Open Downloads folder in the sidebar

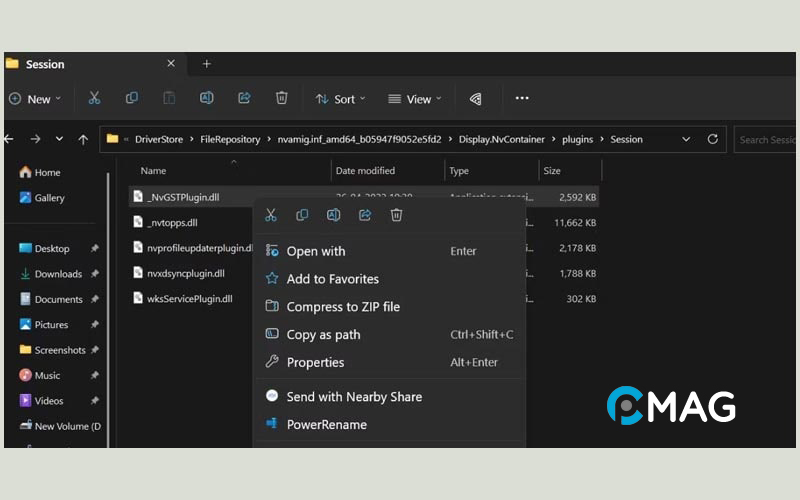pyautogui.click(x=58, y=274)
